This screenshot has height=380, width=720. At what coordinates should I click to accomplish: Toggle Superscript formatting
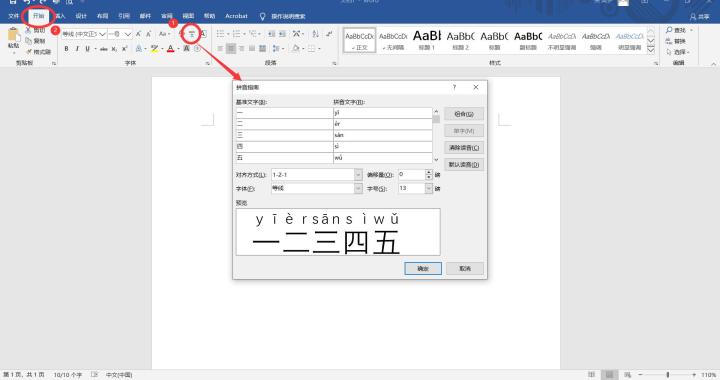click(x=124, y=49)
